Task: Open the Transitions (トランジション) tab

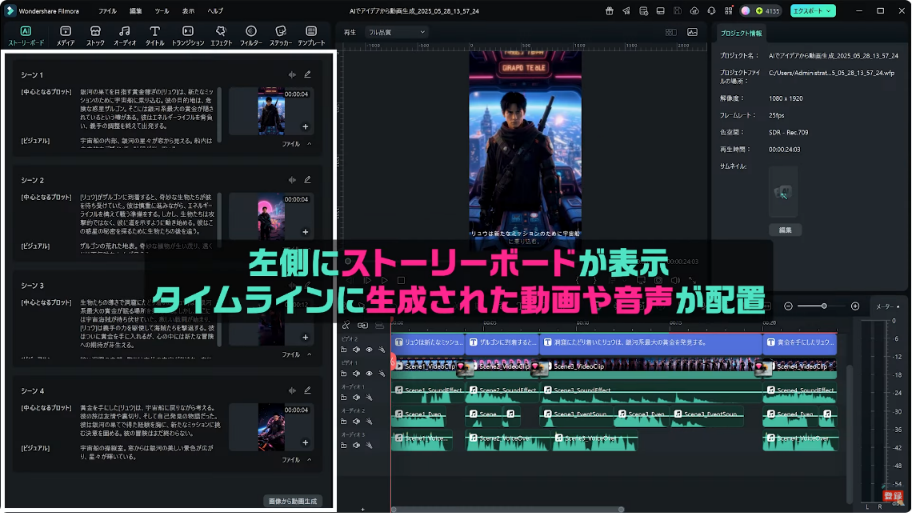Action: [x=188, y=35]
